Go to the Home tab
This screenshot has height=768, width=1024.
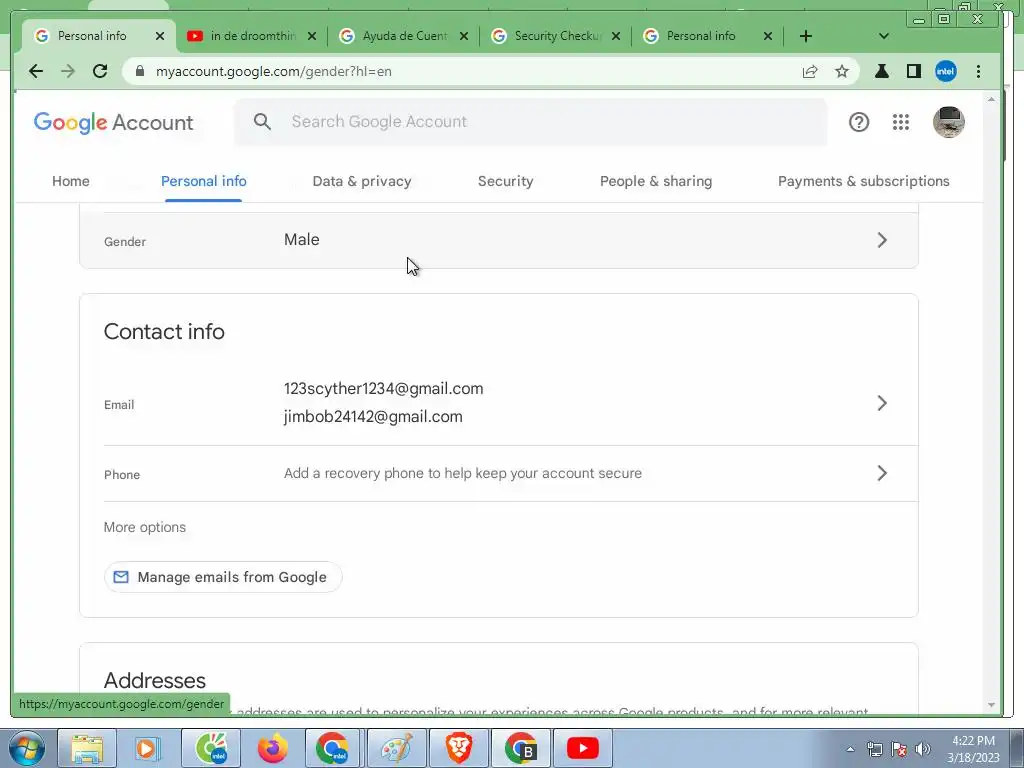(x=71, y=181)
